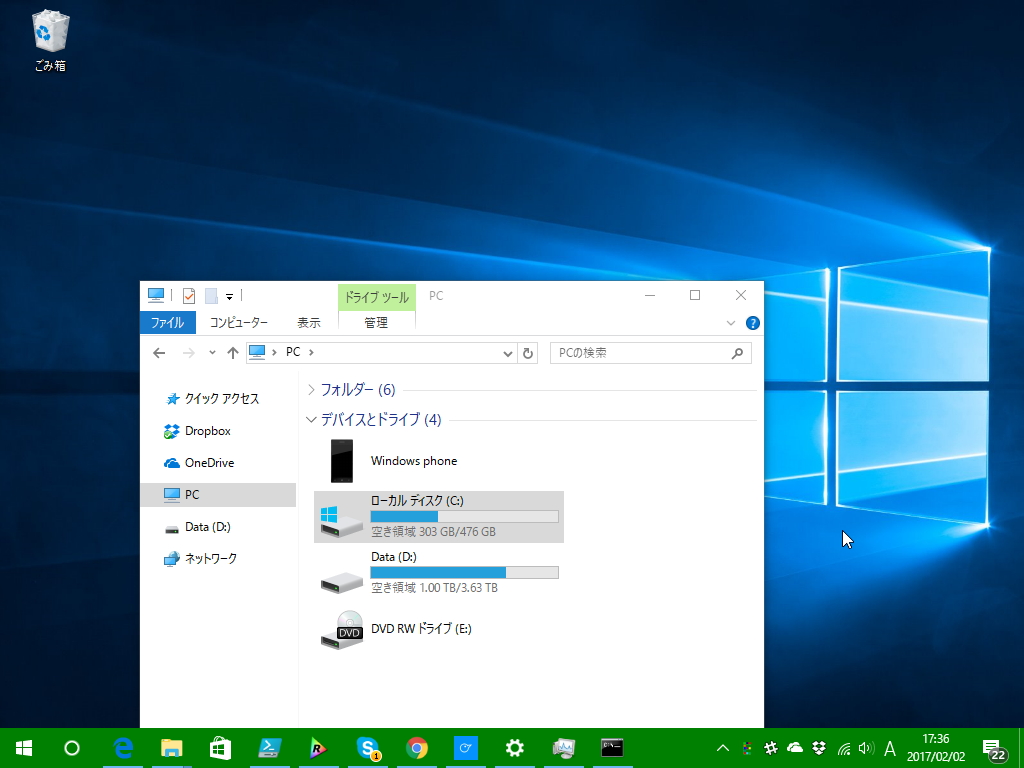Collapse the デバイスとドライブ (4) group
This screenshot has width=1024, height=768.
pos(312,420)
